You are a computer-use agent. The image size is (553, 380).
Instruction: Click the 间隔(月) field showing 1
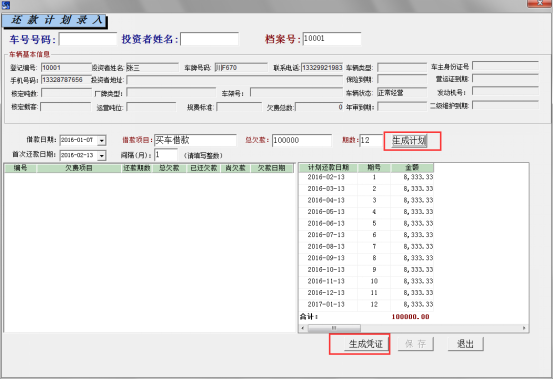click(166, 155)
